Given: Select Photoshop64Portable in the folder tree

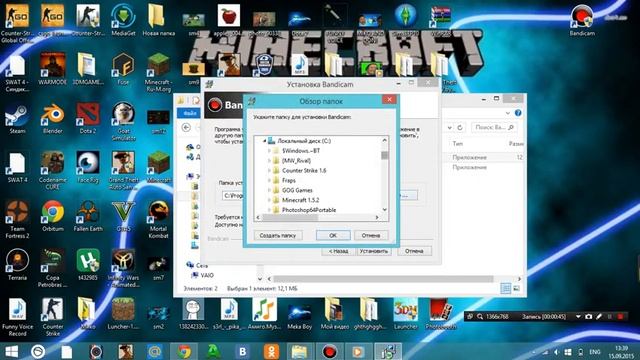Looking at the screenshot, I should [x=309, y=210].
